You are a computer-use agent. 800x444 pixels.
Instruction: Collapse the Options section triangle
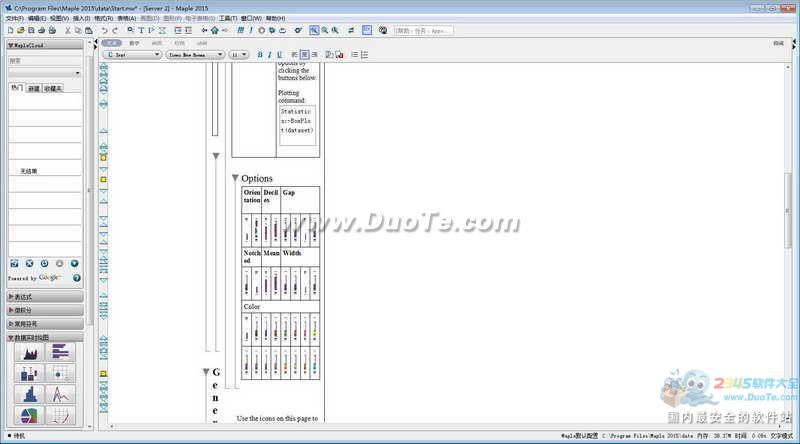point(235,179)
